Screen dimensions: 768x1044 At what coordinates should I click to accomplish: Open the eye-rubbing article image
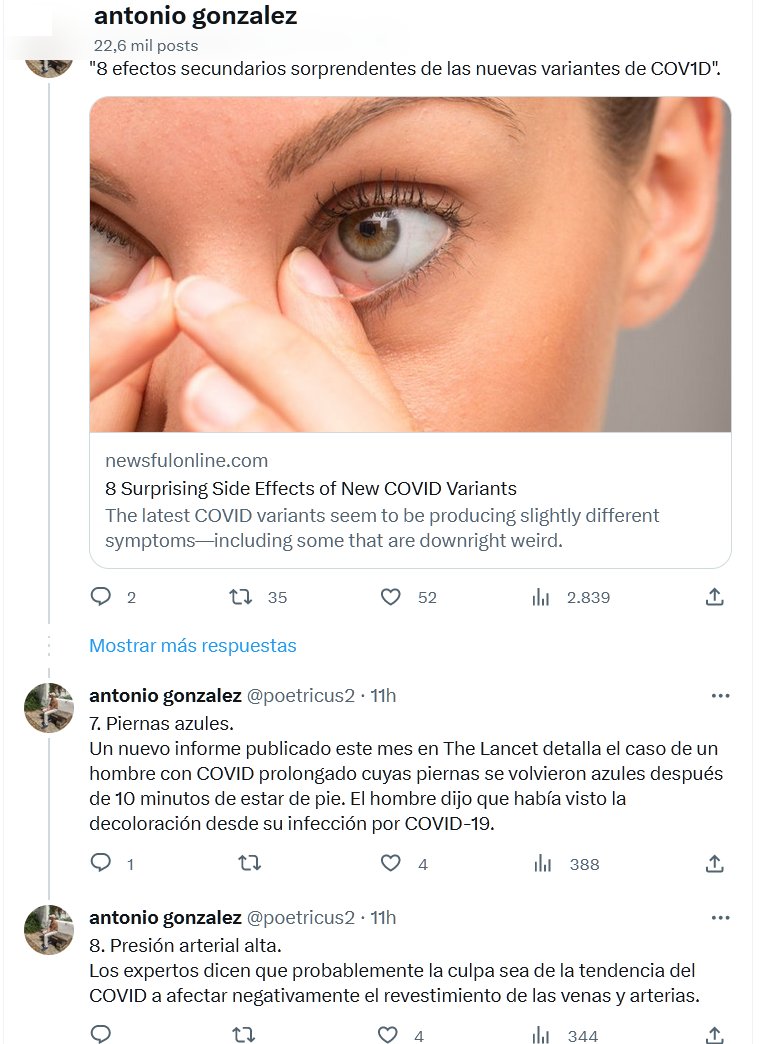tap(410, 265)
